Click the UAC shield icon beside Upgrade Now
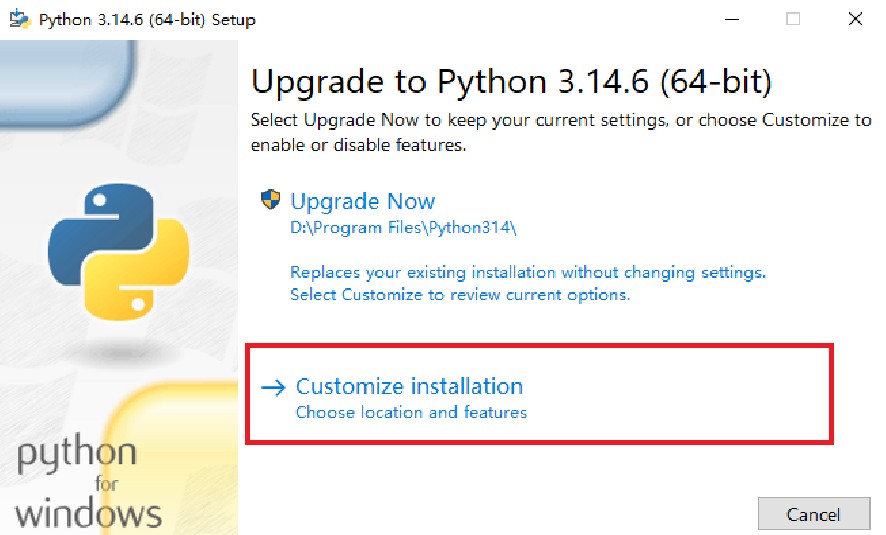The image size is (886, 535). coord(271,199)
